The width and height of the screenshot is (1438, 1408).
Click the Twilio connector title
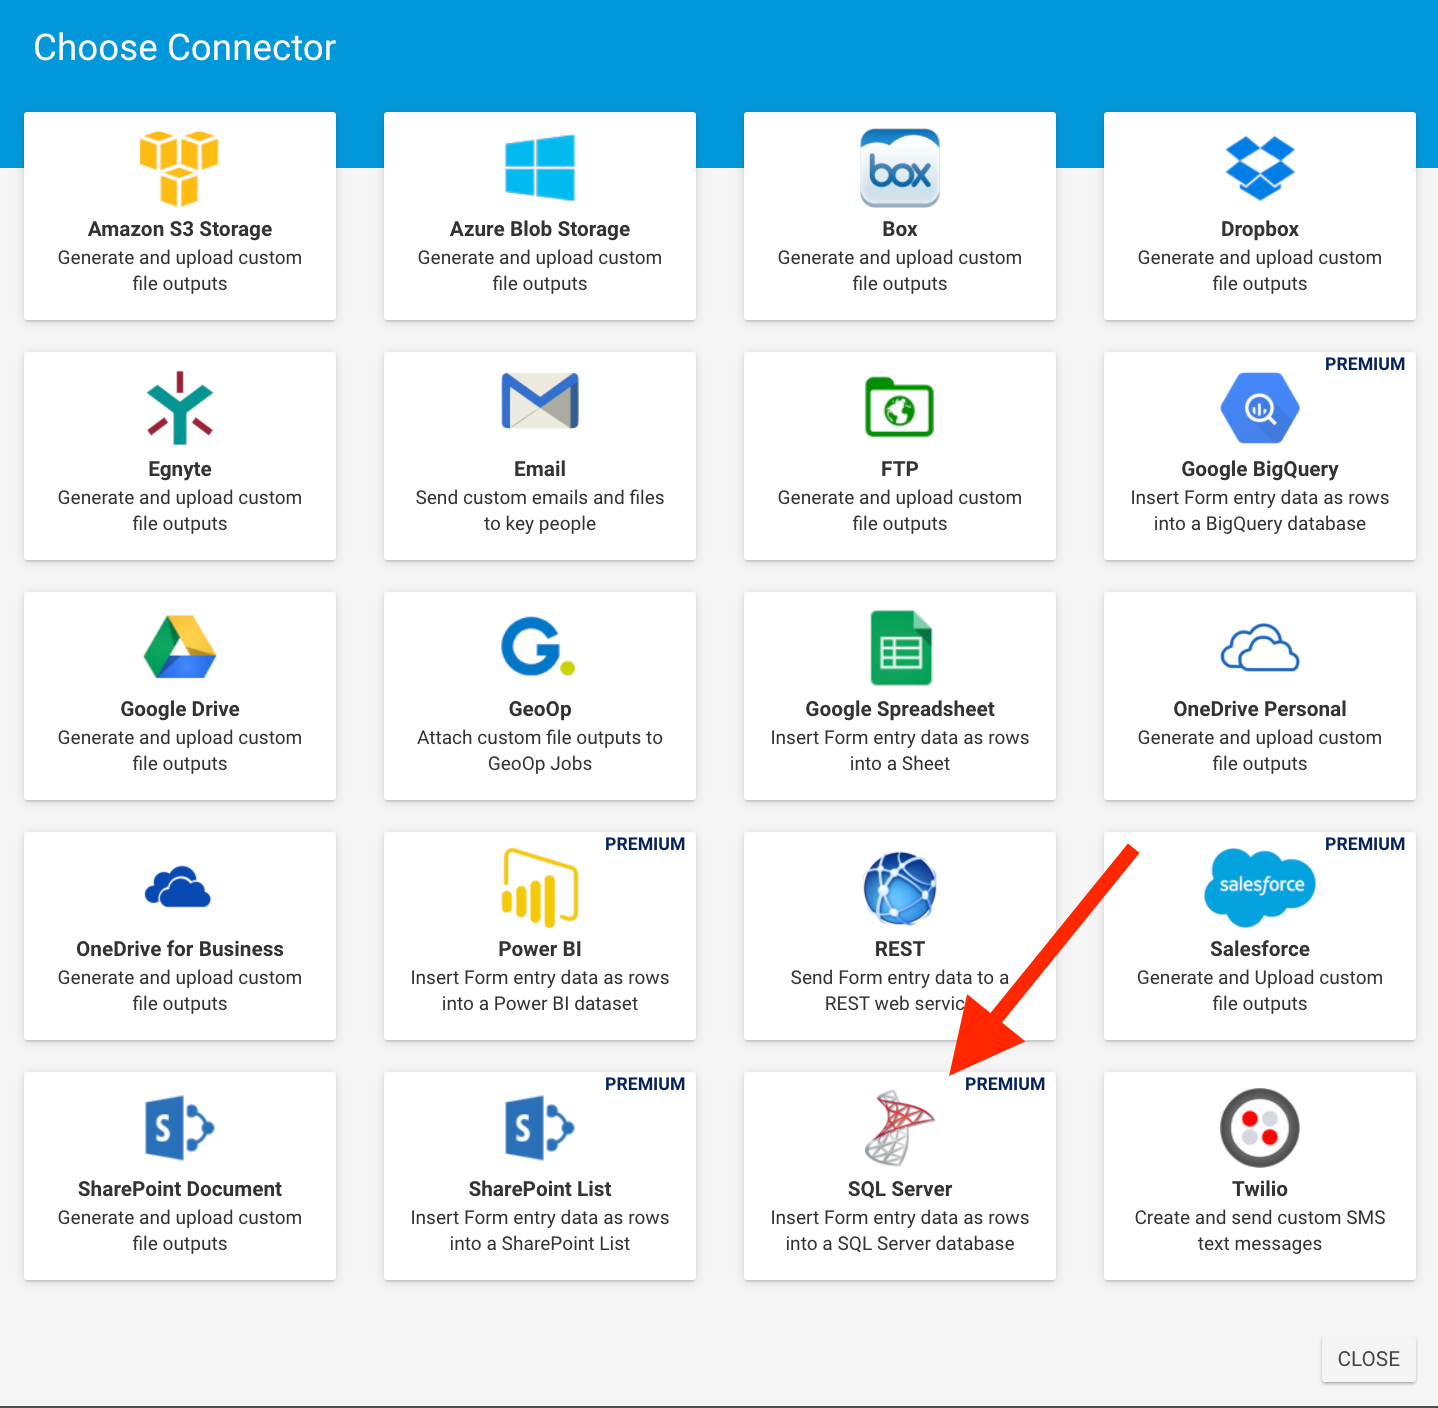(1260, 1189)
